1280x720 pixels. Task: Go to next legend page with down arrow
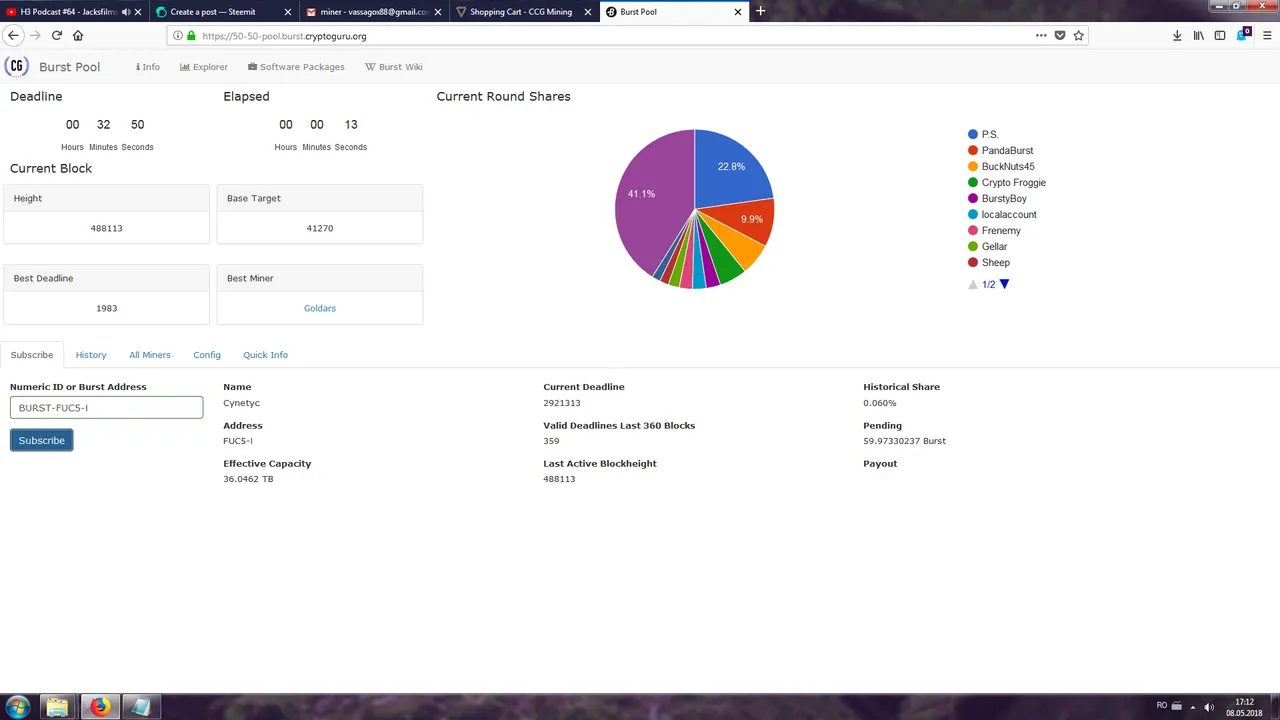[x=1004, y=284]
